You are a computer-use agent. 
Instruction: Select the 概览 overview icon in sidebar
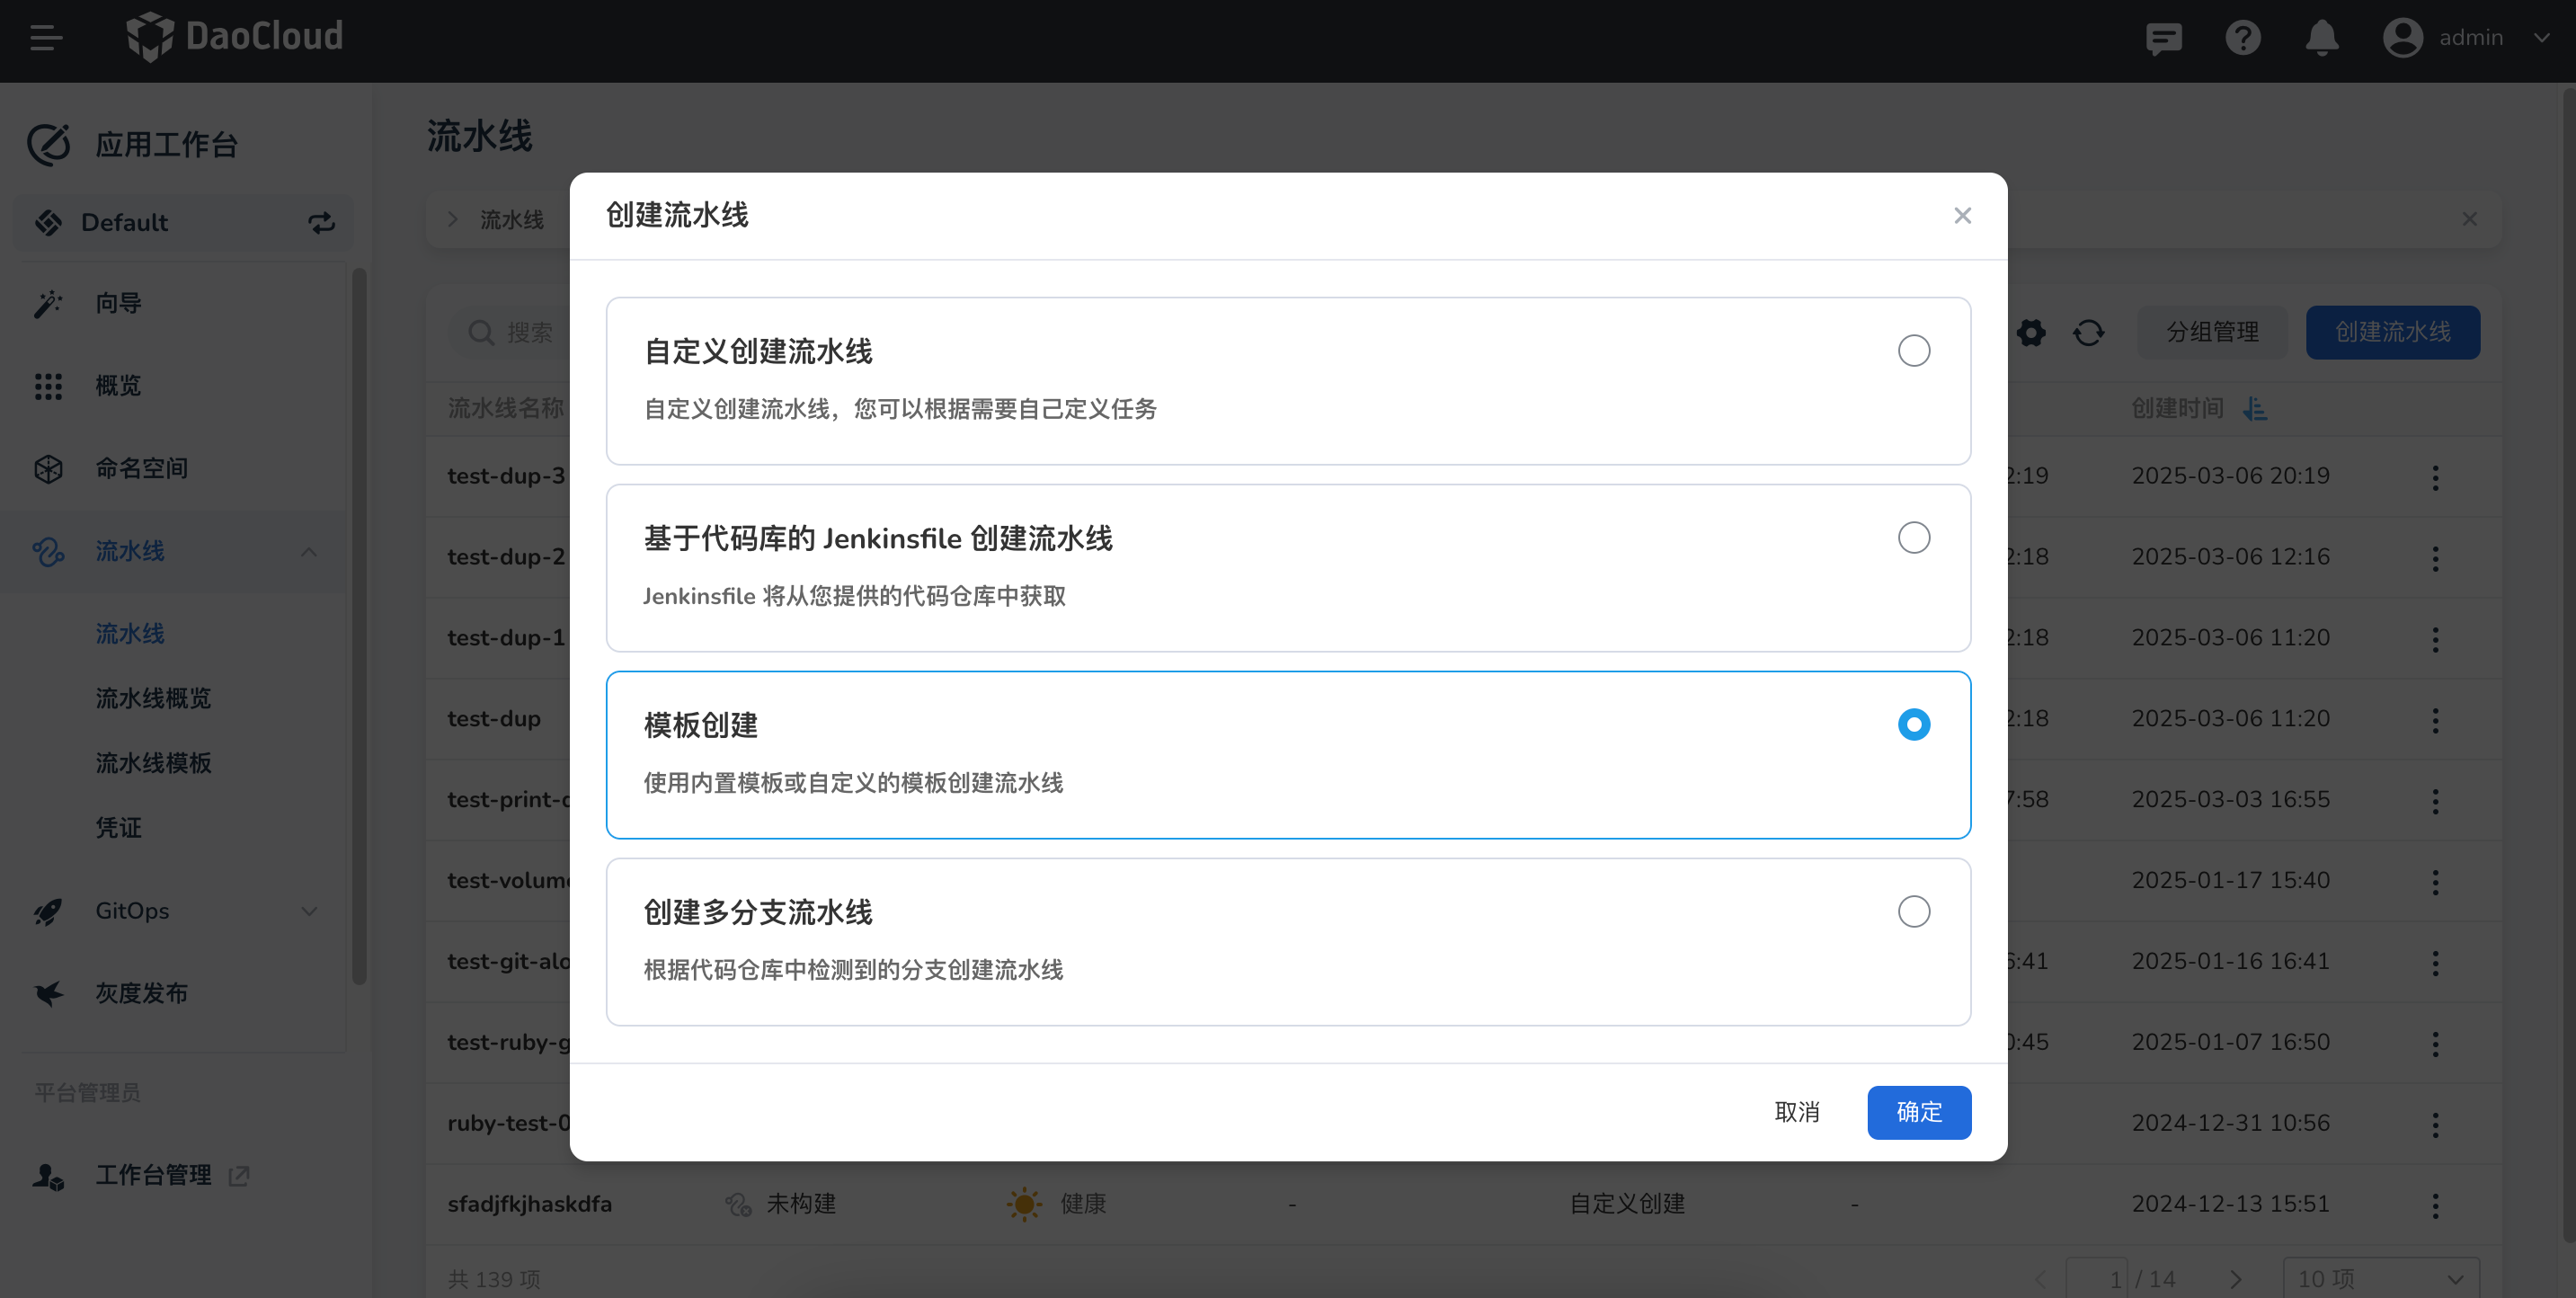pos(49,386)
